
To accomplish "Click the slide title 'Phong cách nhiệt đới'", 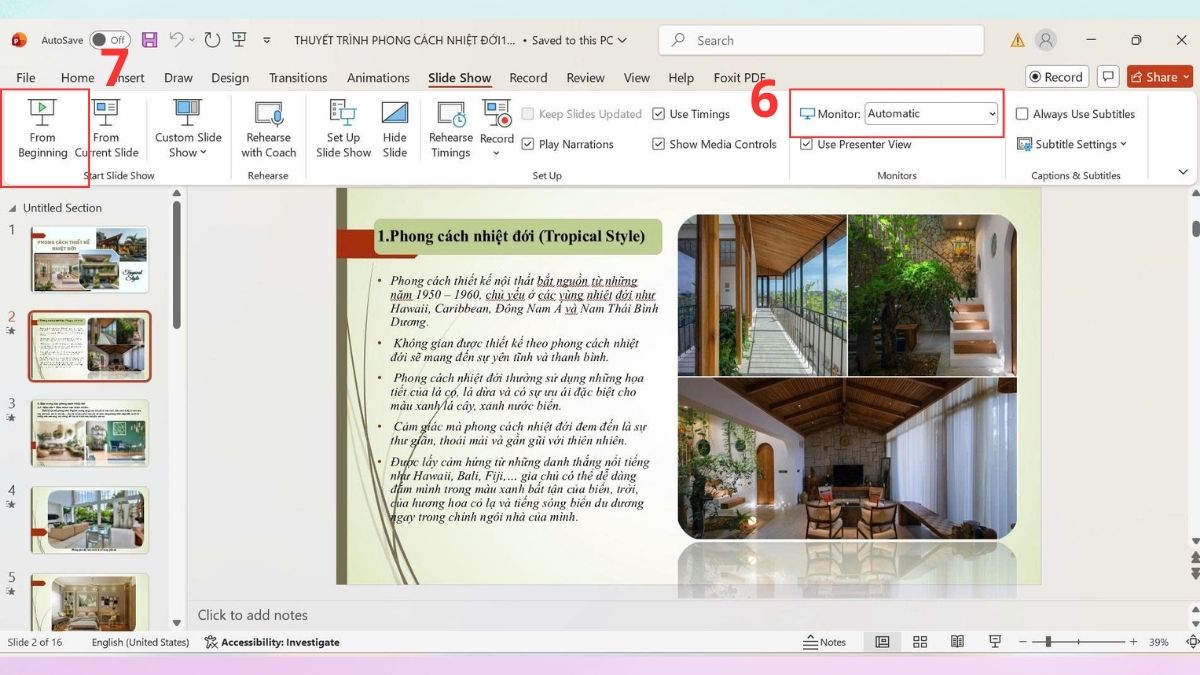I will coord(517,237).
